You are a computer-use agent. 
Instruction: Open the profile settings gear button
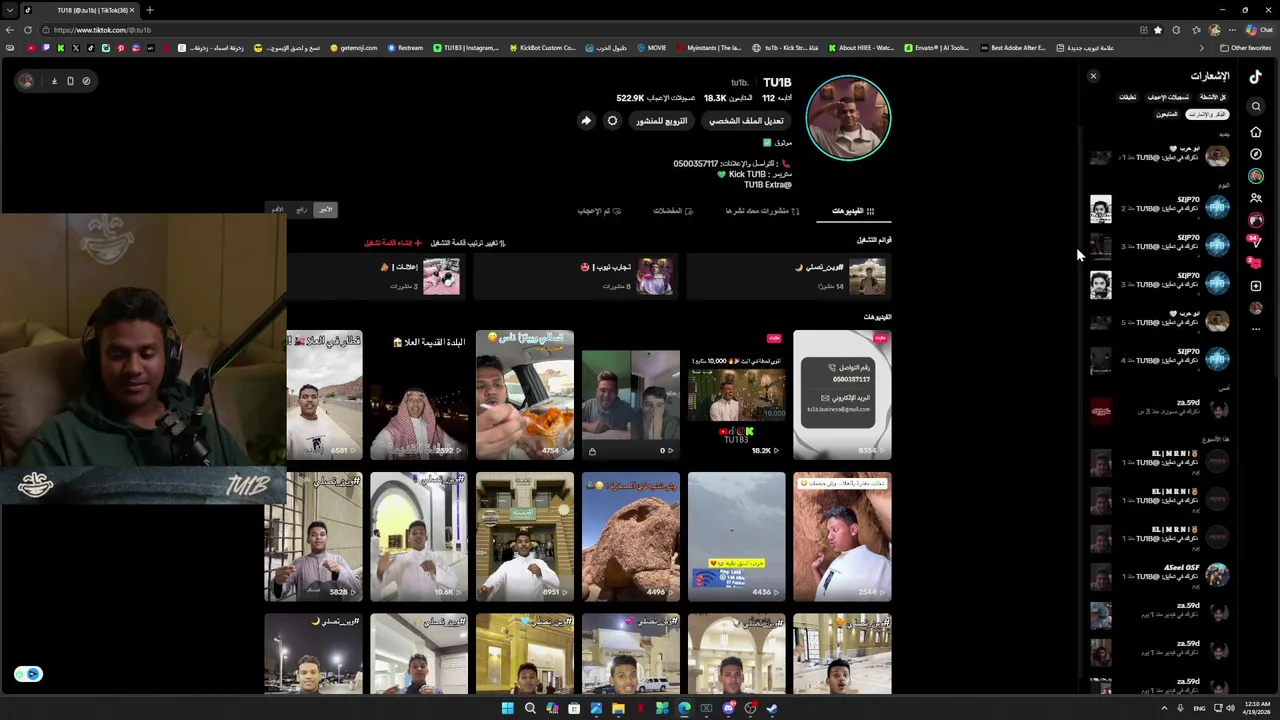pos(612,121)
